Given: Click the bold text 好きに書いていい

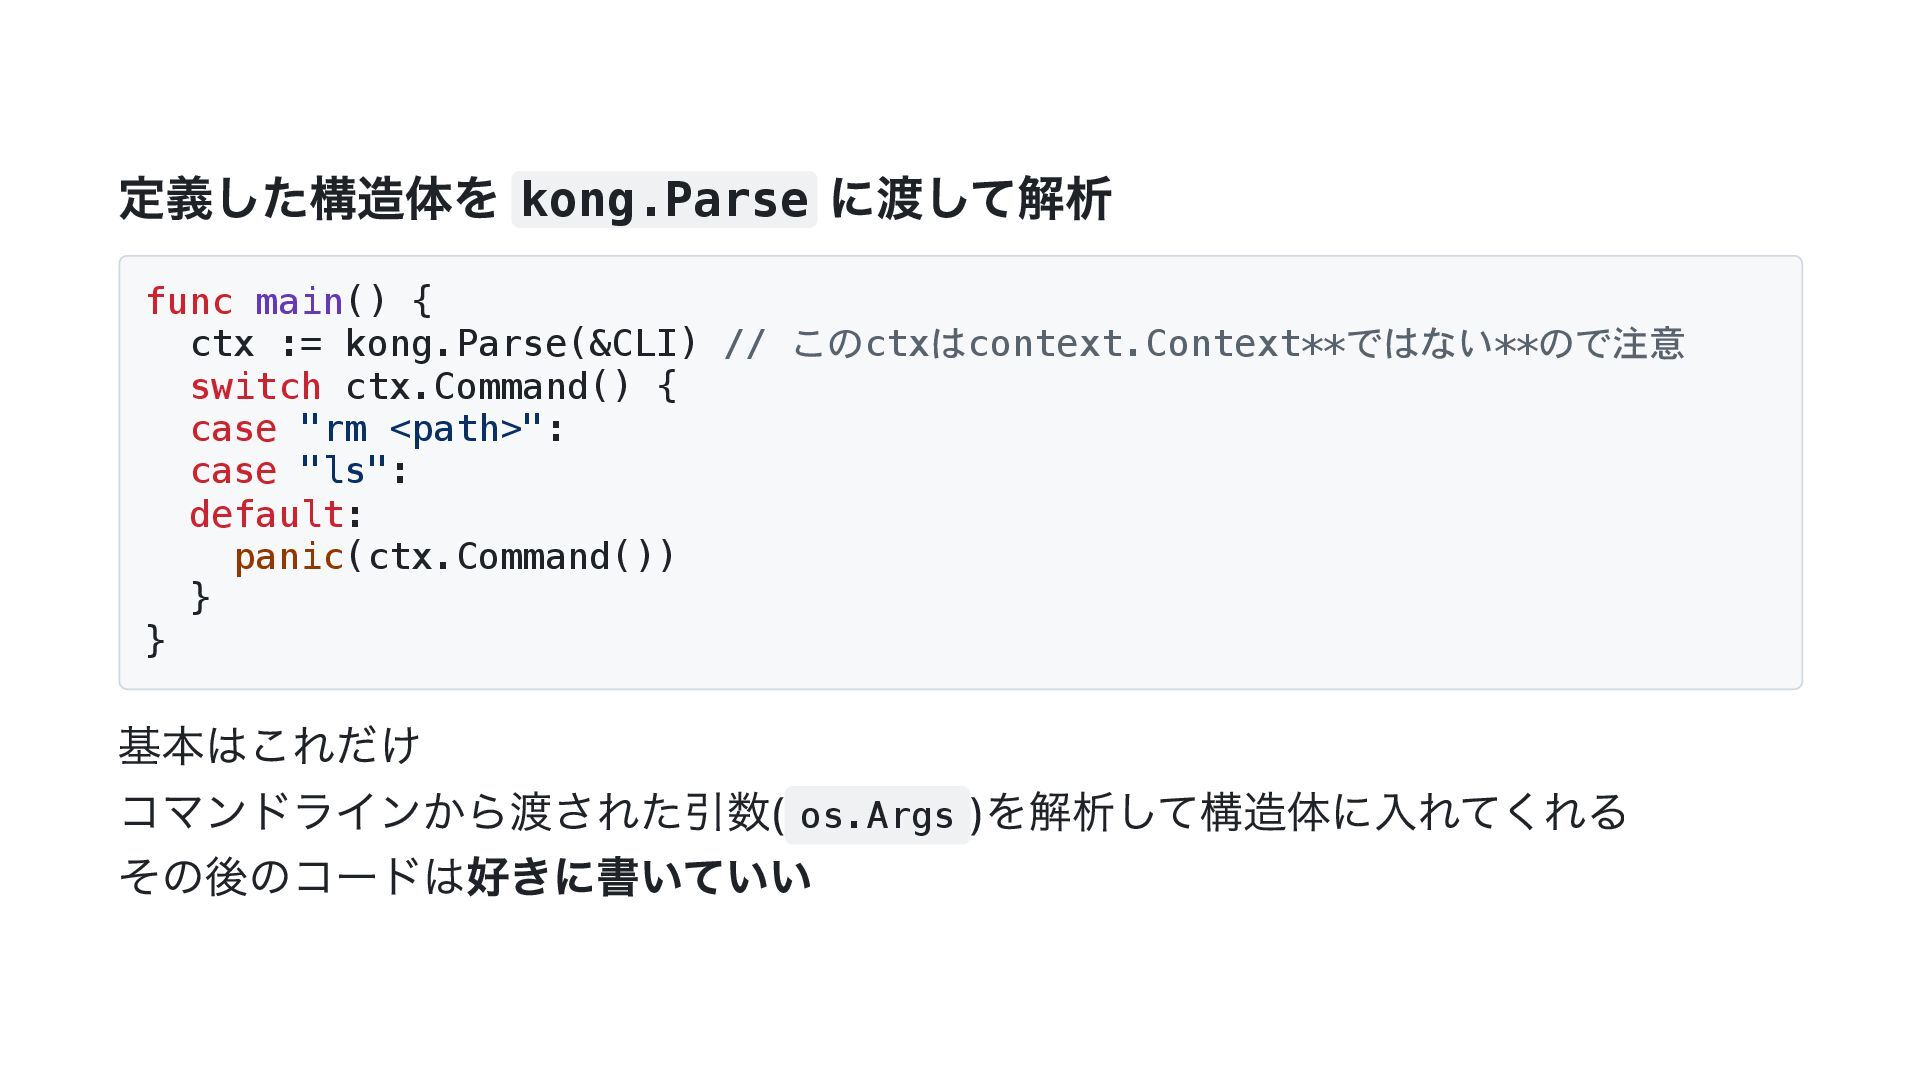Looking at the screenshot, I should pos(639,877).
